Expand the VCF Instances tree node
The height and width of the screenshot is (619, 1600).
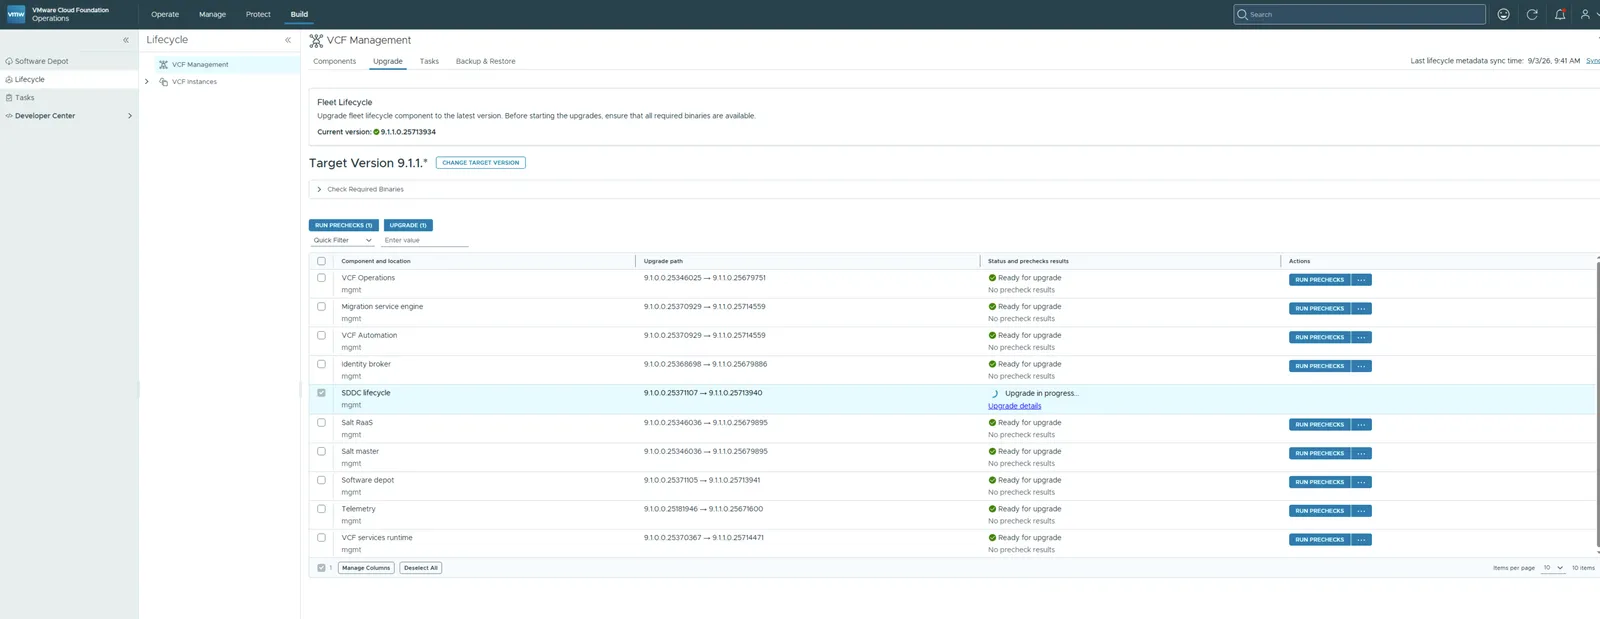(147, 82)
